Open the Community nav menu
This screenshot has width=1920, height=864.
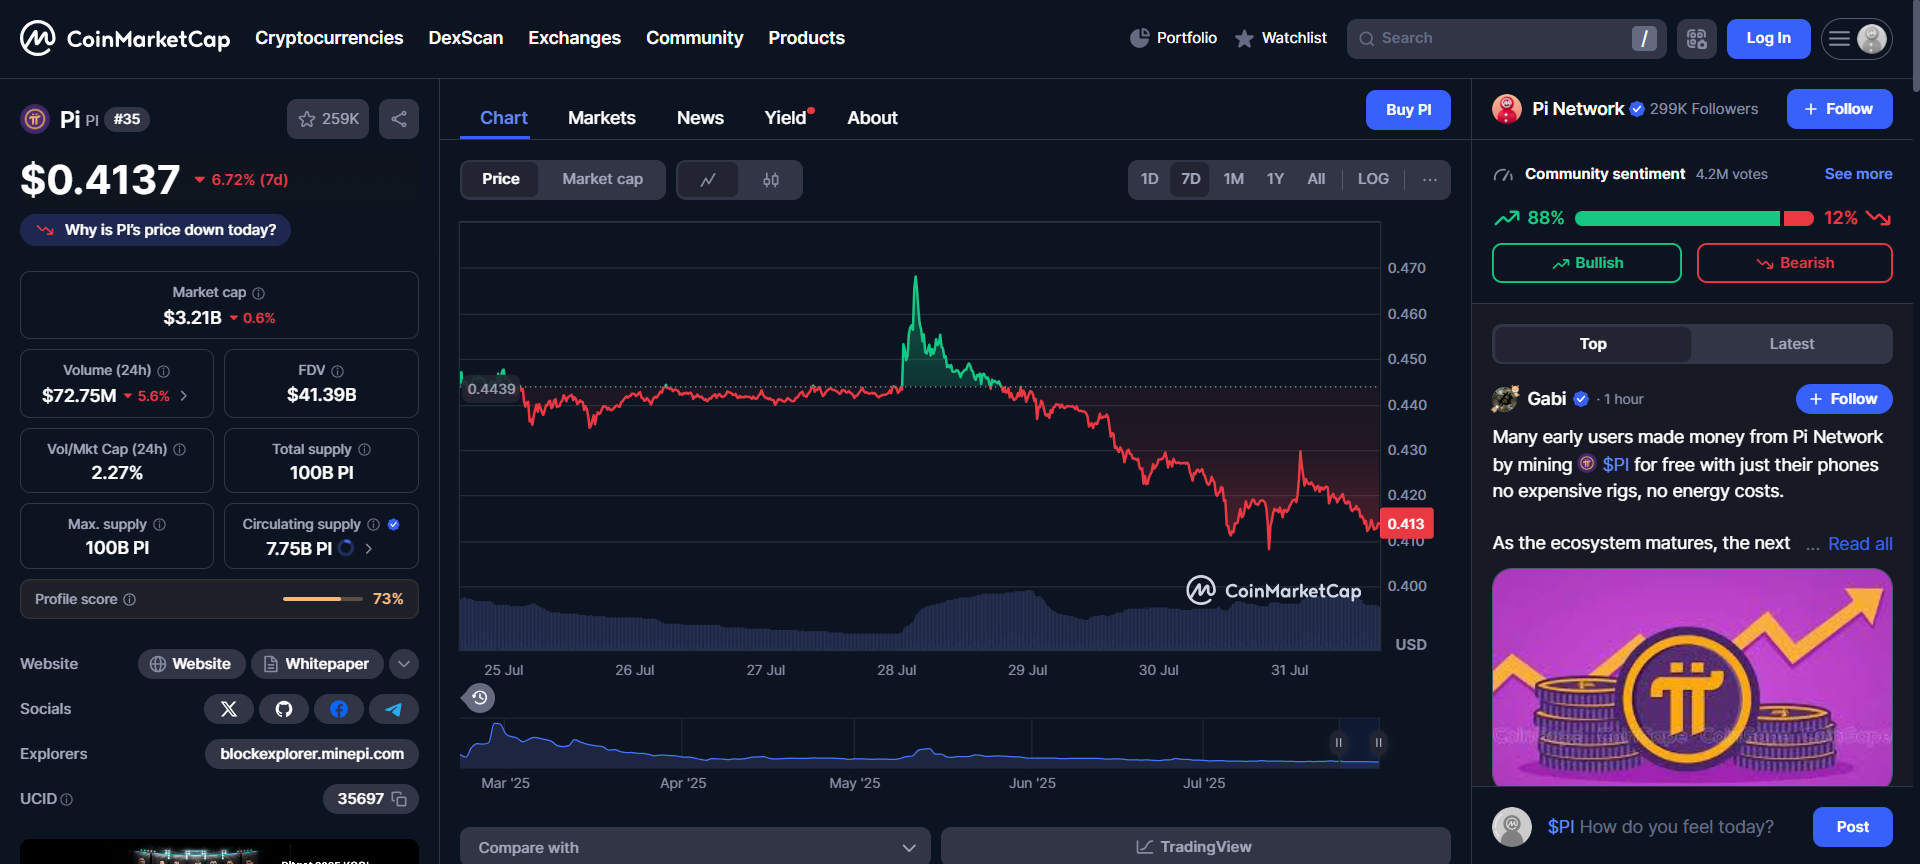click(695, 38)
